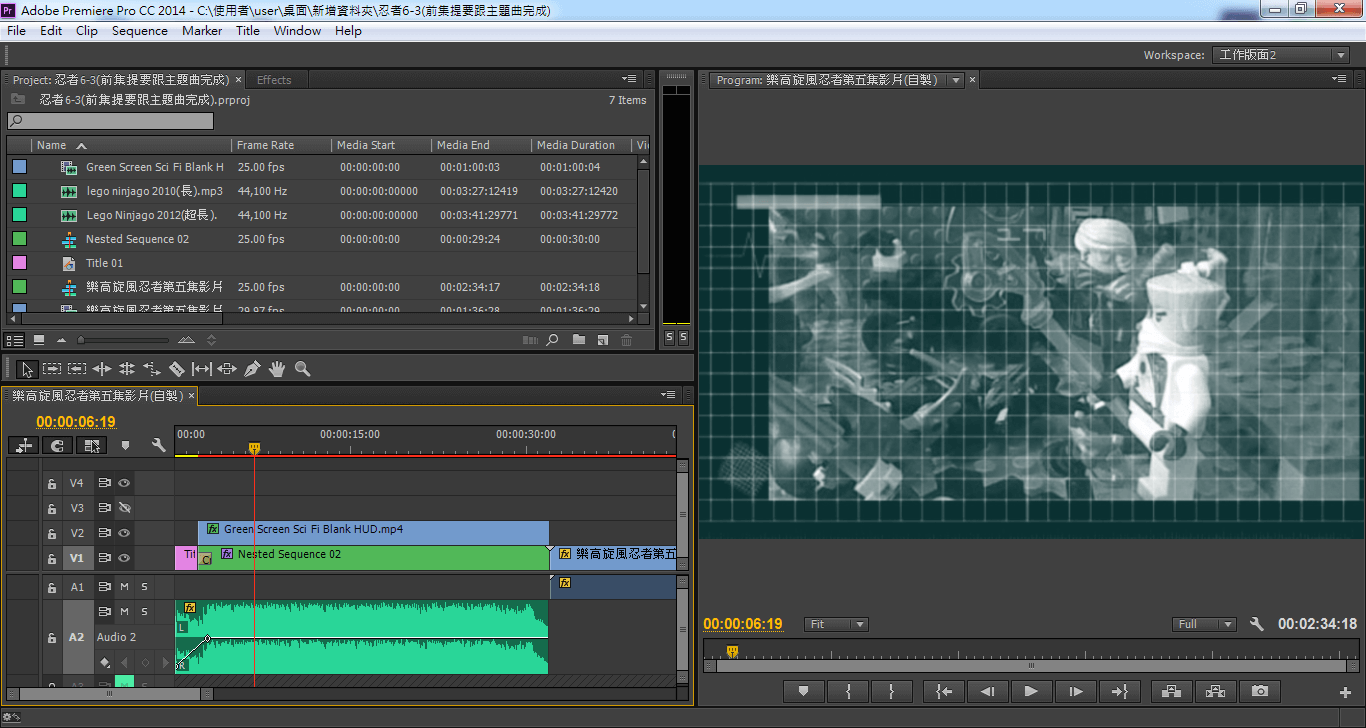Select the Hand tool

(x=277, y=369)
